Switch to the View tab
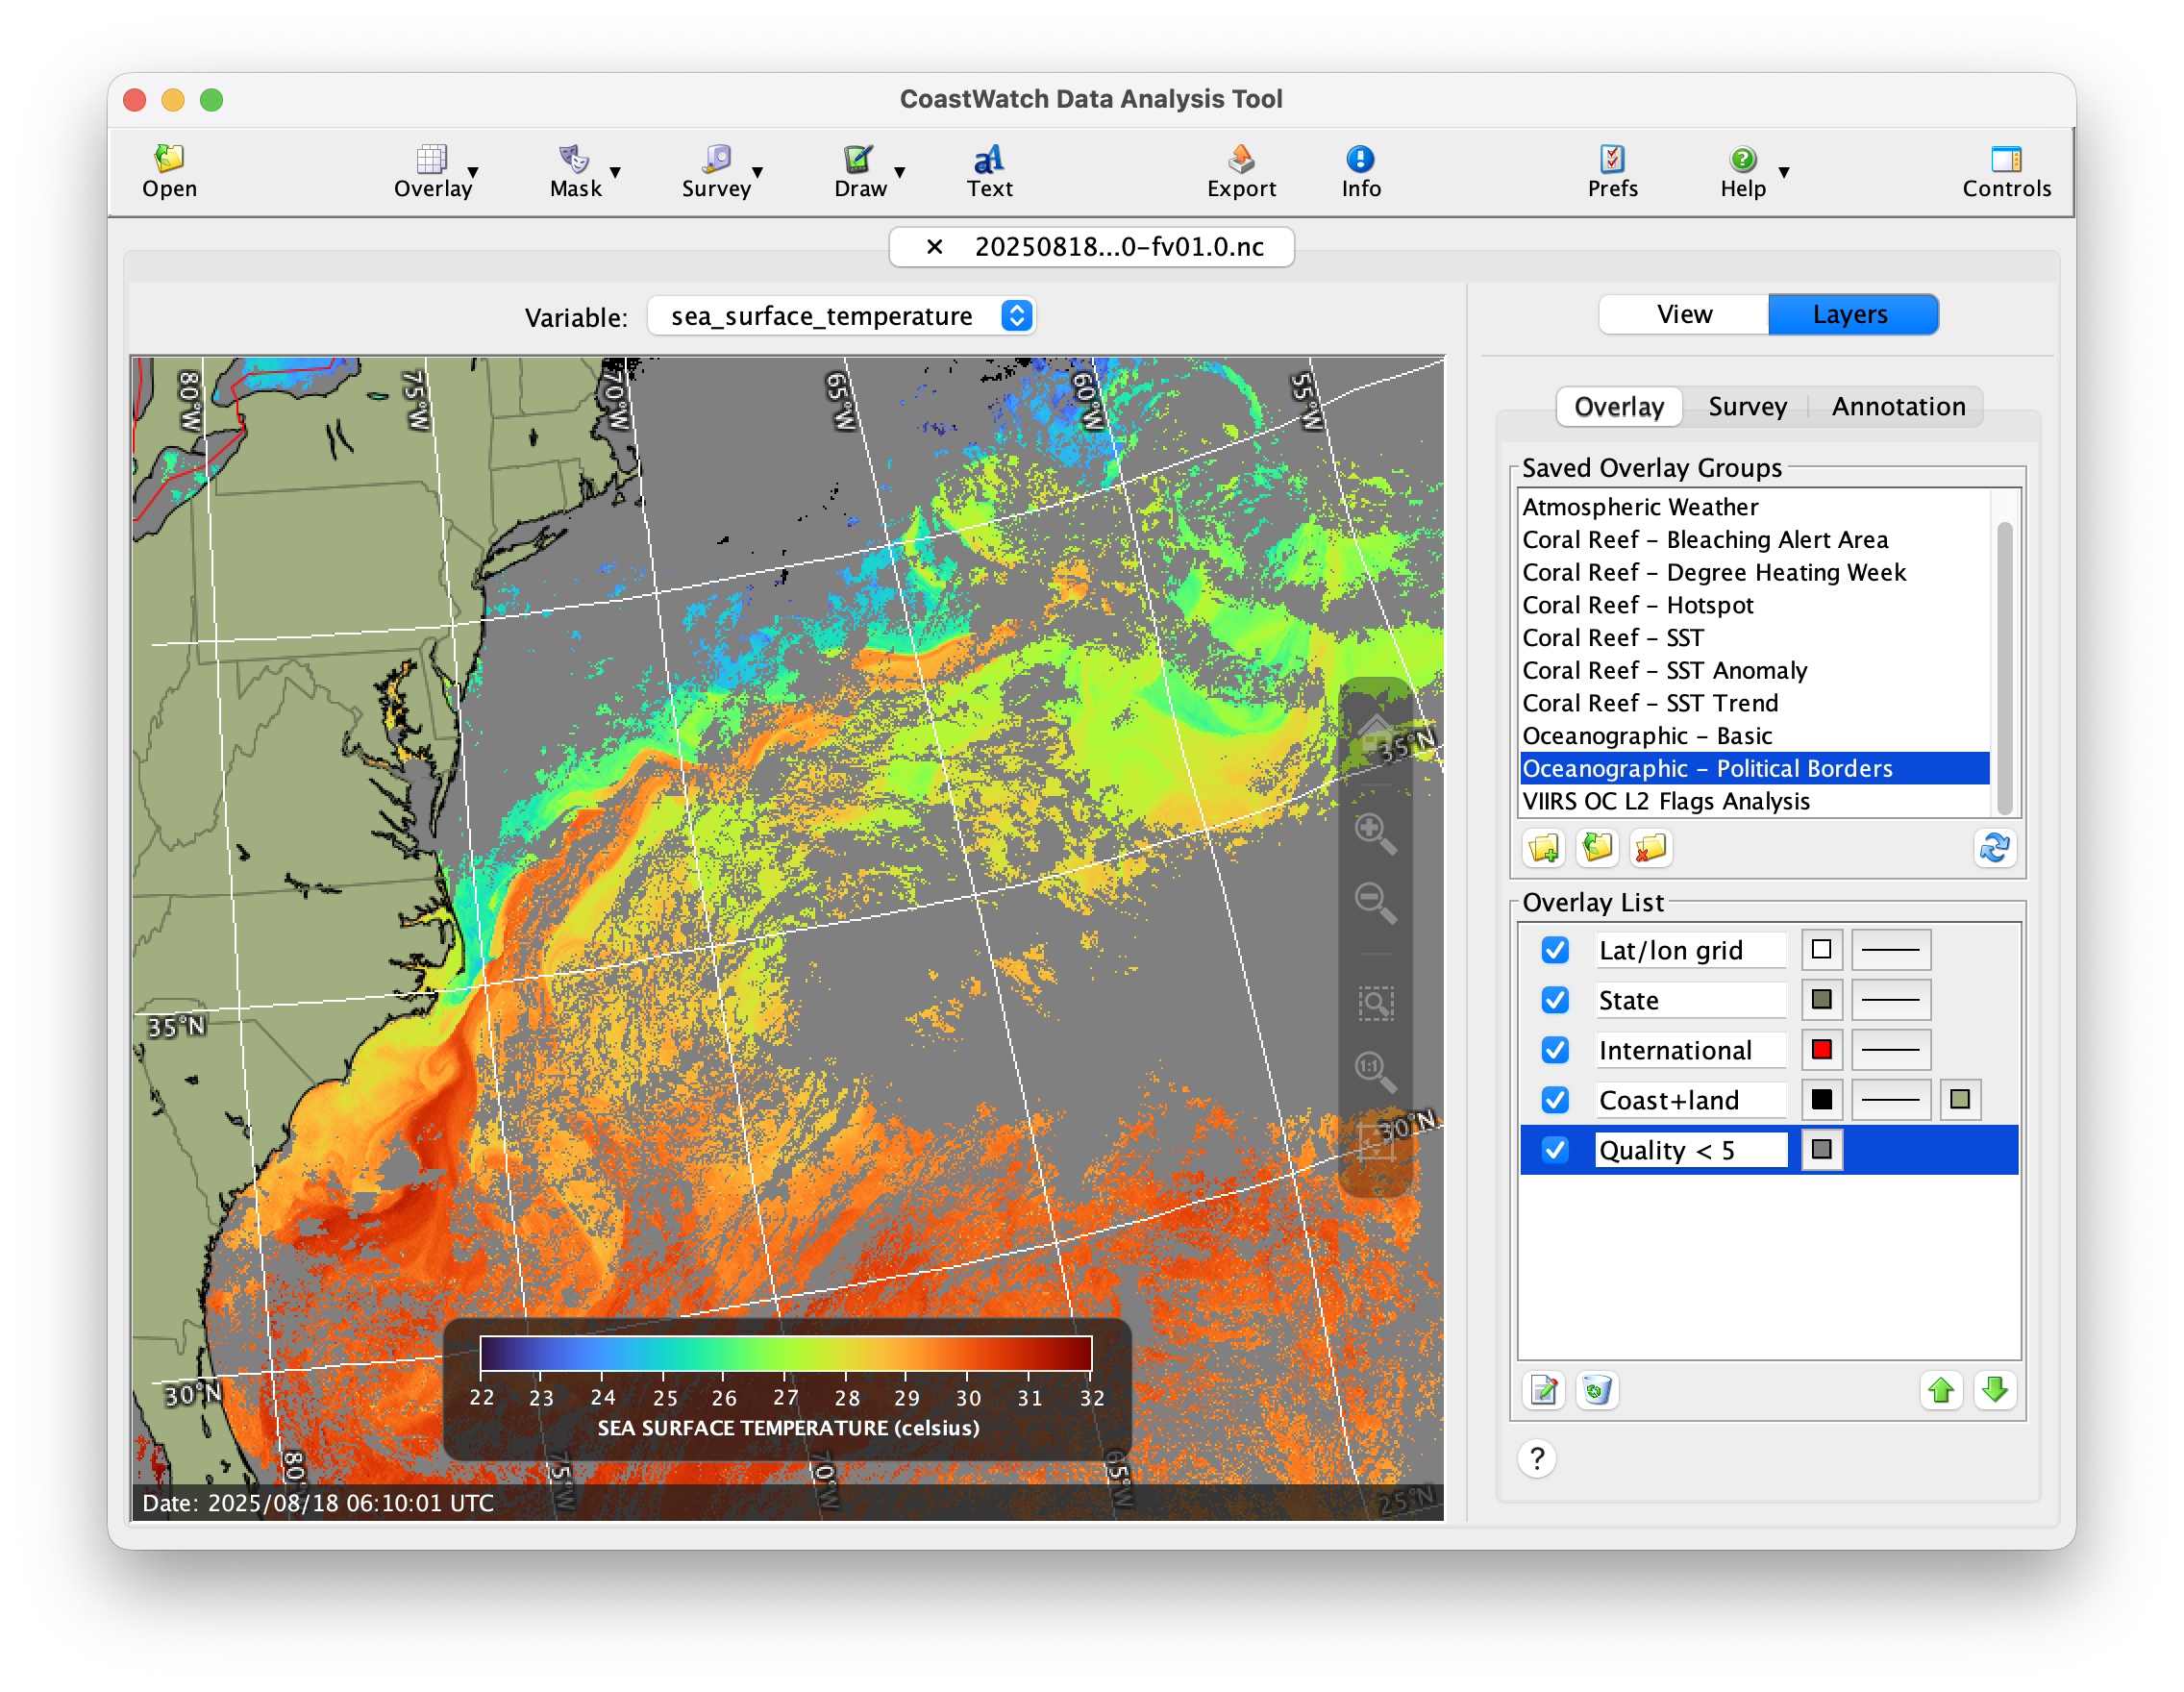 pos(1684,315)
